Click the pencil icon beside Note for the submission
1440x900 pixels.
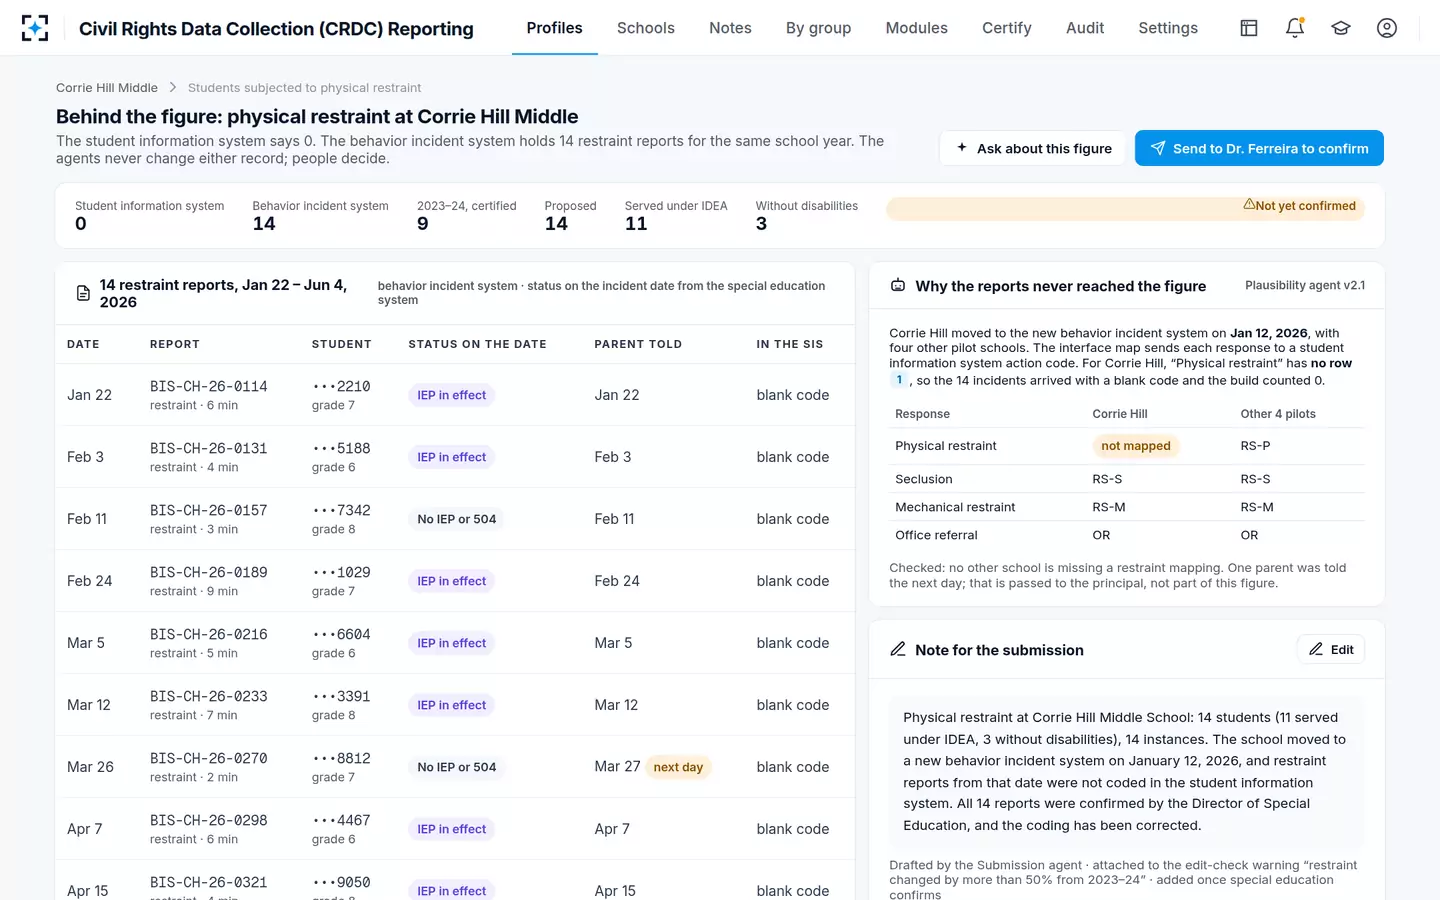pyautogui.click(x=898, y=650)
